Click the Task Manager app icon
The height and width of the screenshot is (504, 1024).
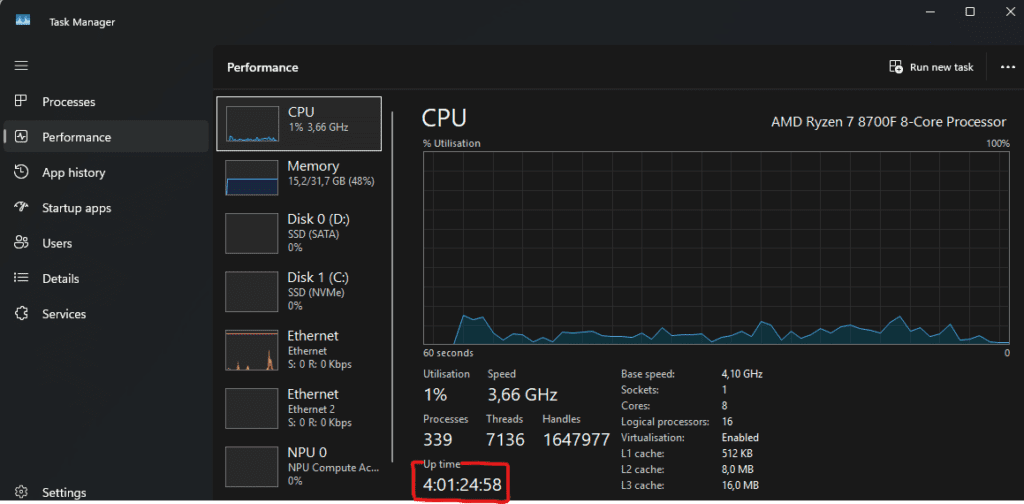tap(22, 20)
